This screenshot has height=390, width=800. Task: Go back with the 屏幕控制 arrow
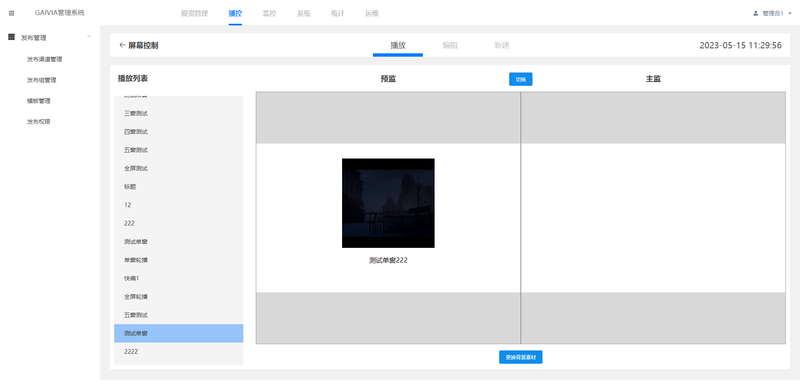click(122, 45)
